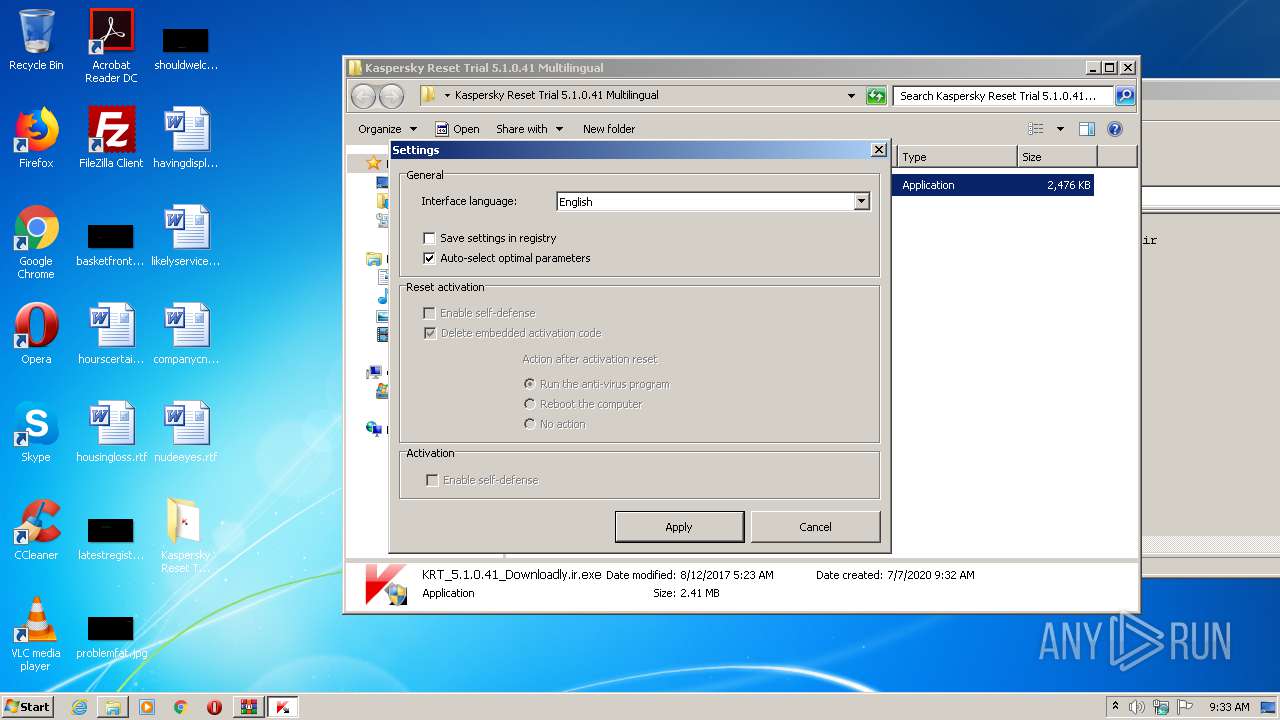
Task: Select the havingdispl... document on desktop
Action: pyautogui.click(x=186, y=138)
